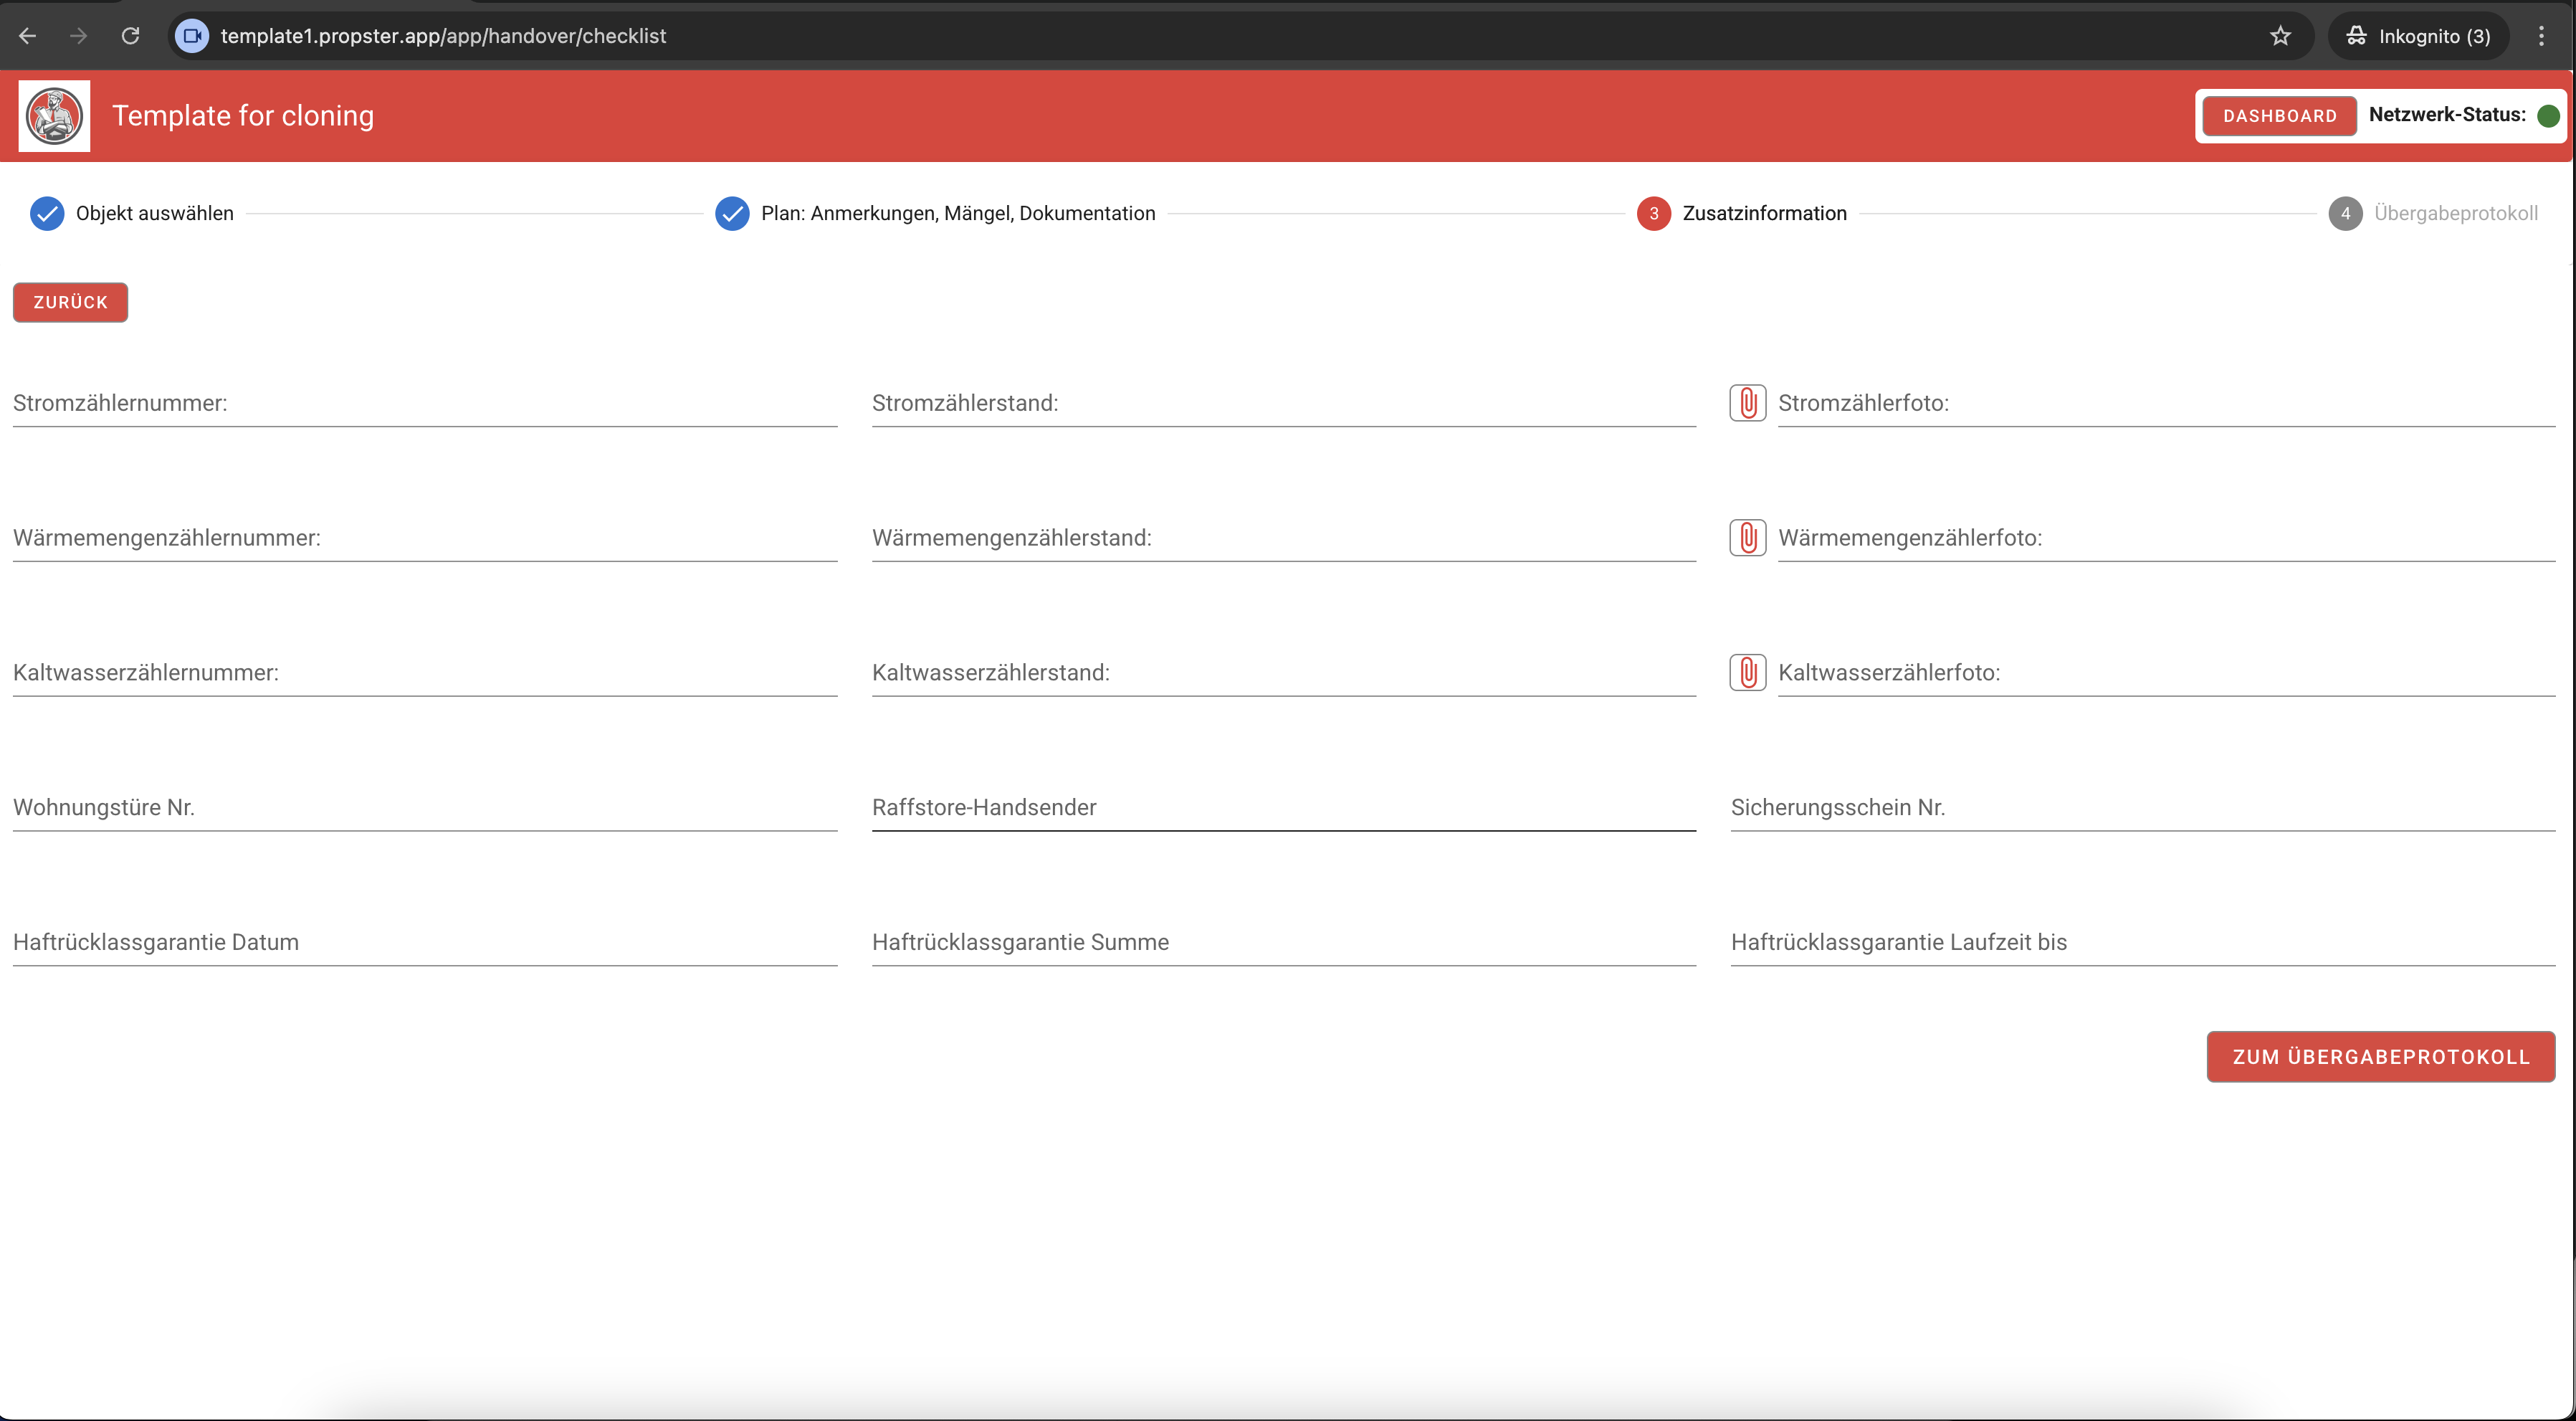Open browser three-dot menu

[2541, 36]
